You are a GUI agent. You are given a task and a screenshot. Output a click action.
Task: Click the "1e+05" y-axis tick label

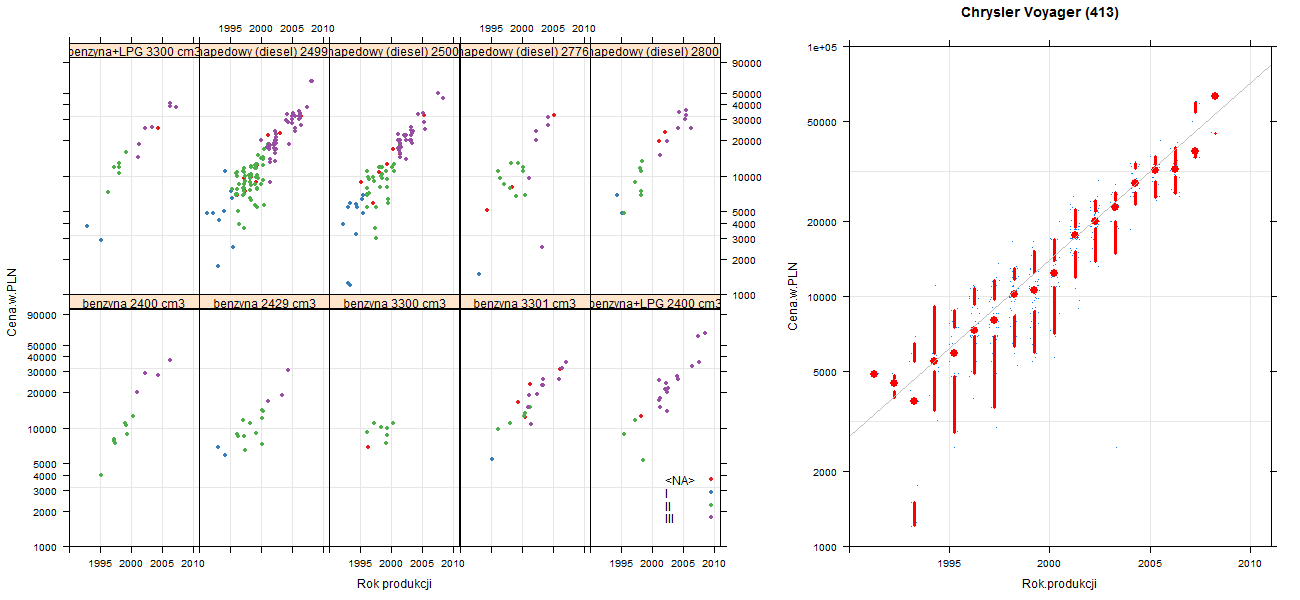tap(824, 47)
